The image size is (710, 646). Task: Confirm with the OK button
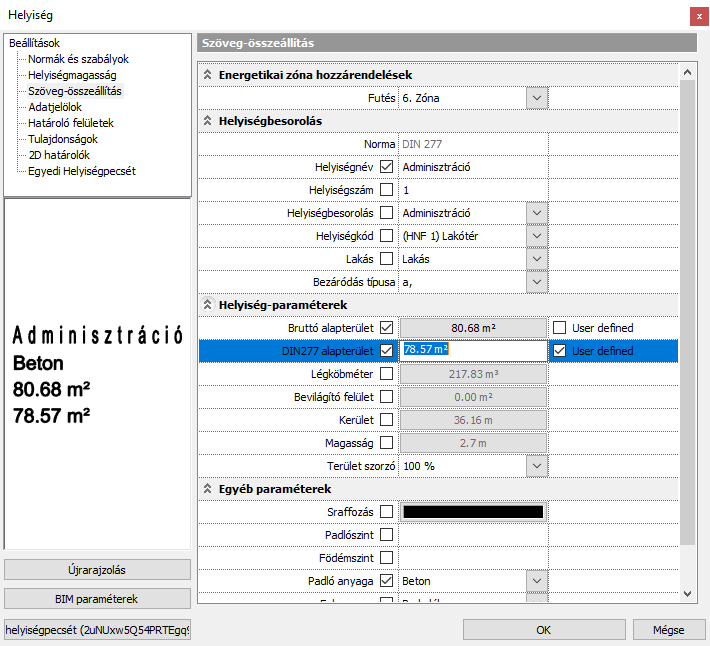point(543,630)
